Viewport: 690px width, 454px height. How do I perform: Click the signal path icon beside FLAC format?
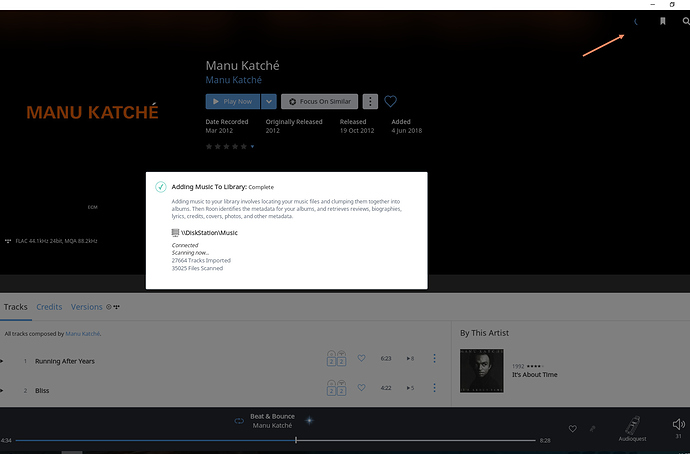tap(8, 241)
